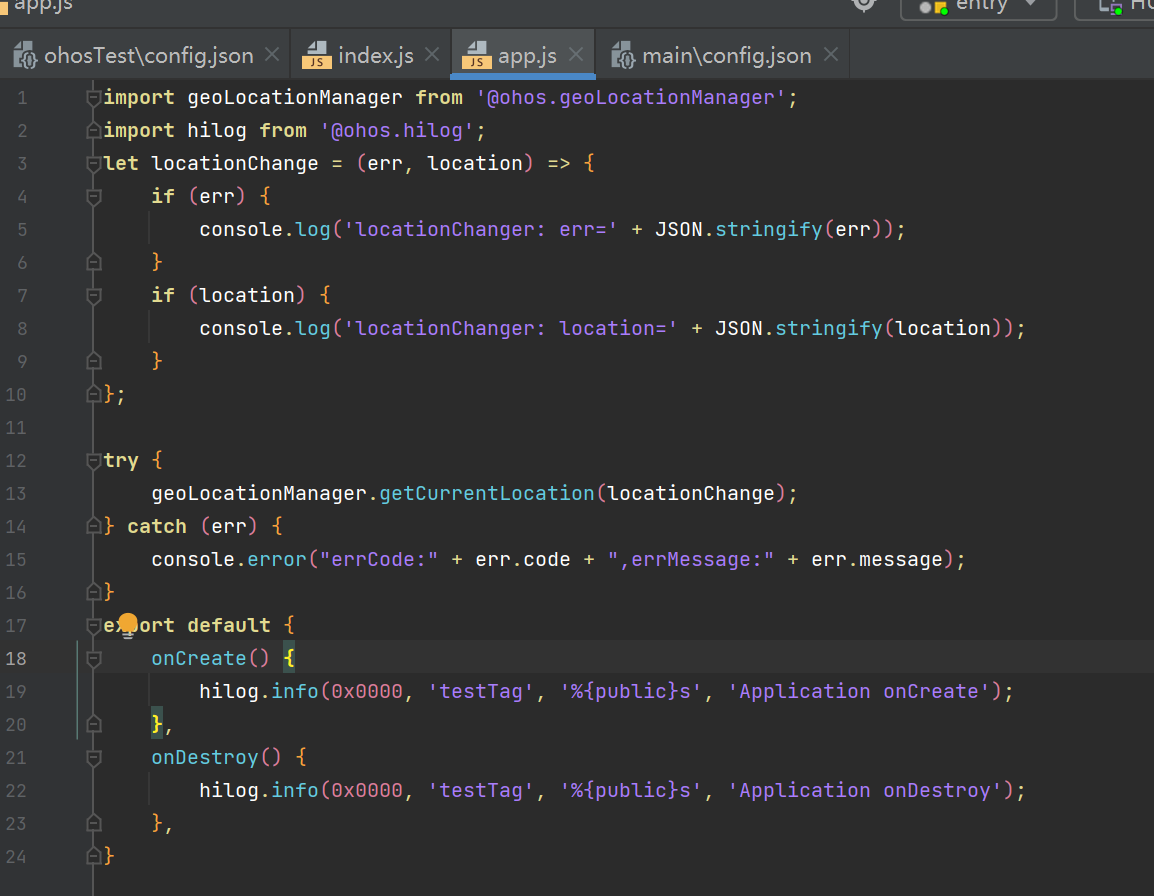Fold the try block at line 12
The height and width of the screenshot is (896, 1154).
pos(93,461)
